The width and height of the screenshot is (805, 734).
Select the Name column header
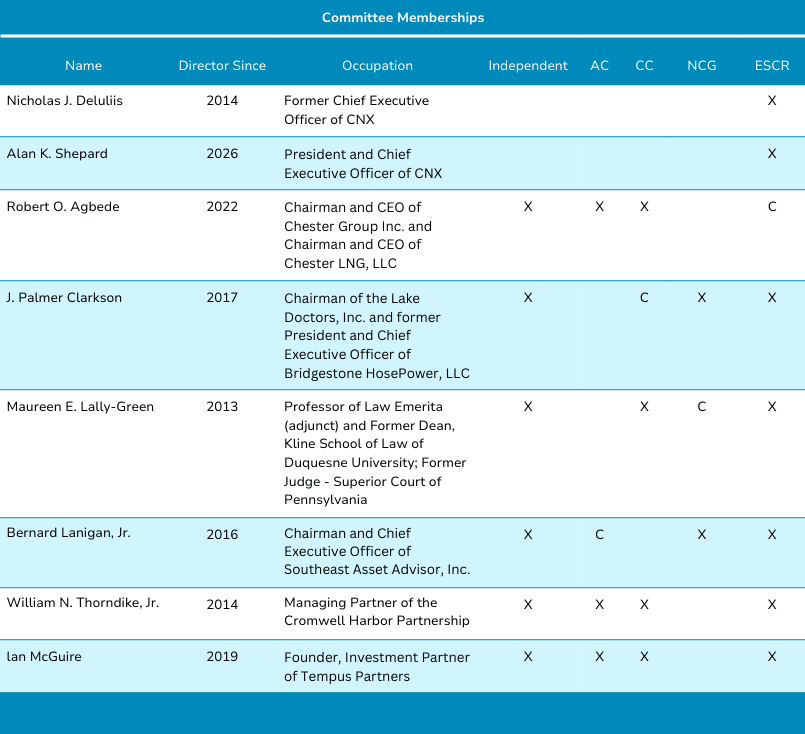pyautogui.click(x=83, y=66)
